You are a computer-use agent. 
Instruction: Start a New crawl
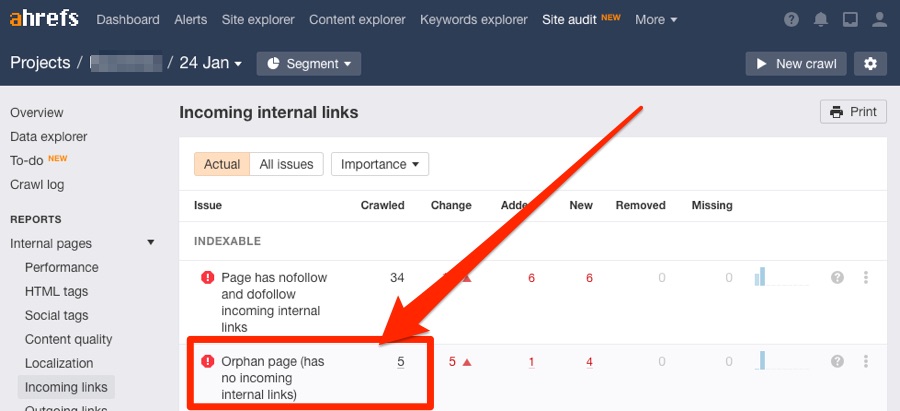point(796,64)
